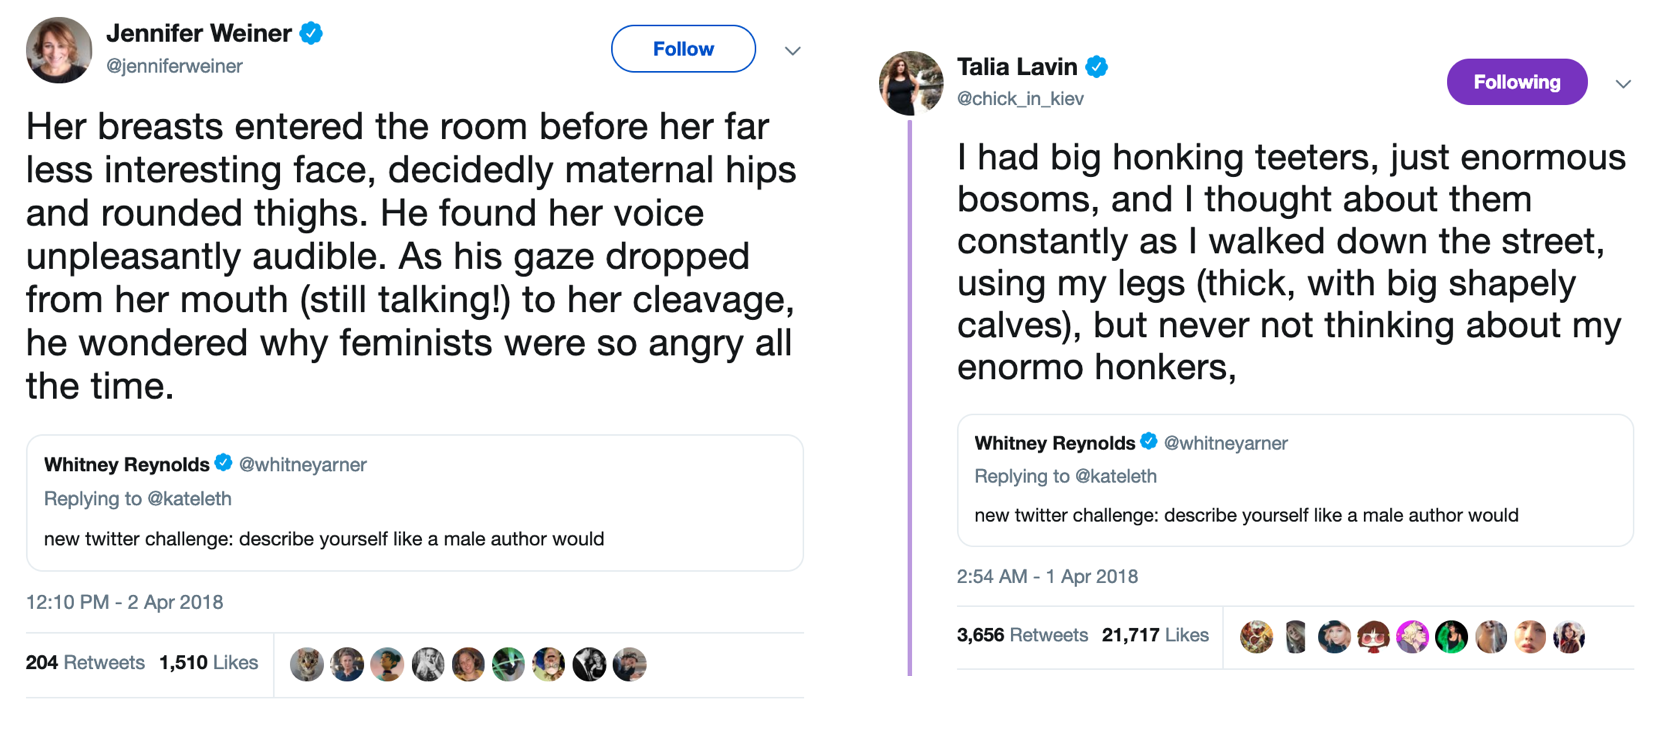Viewport: 1680px width, 730px height.
Task: Click Jennifer Weiner's verified badge
Action: click(x=312, y=33)
